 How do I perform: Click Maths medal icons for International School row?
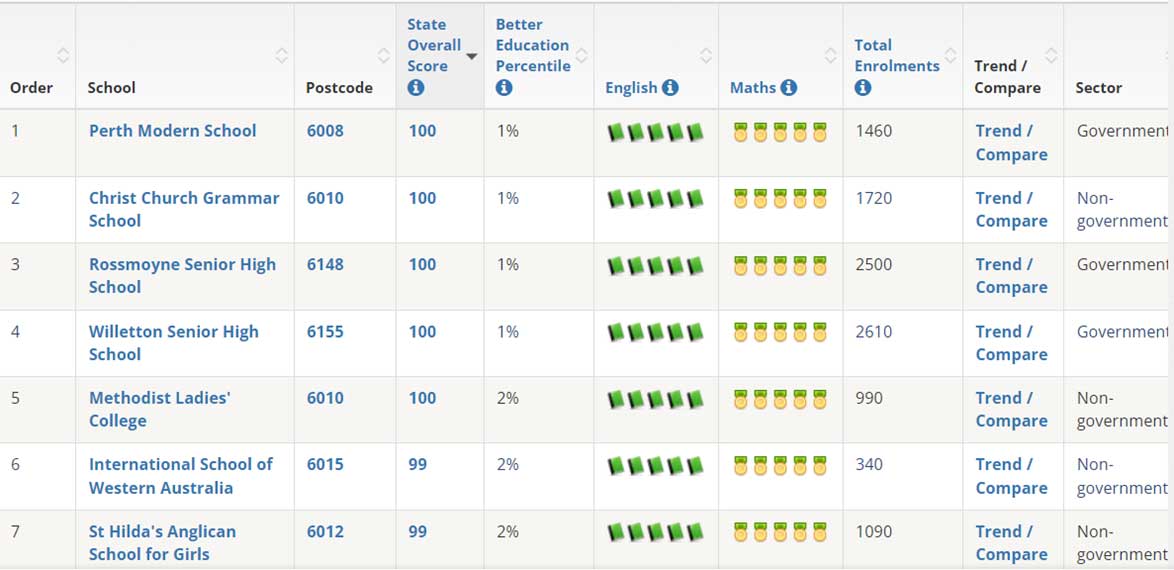(780, 465)
